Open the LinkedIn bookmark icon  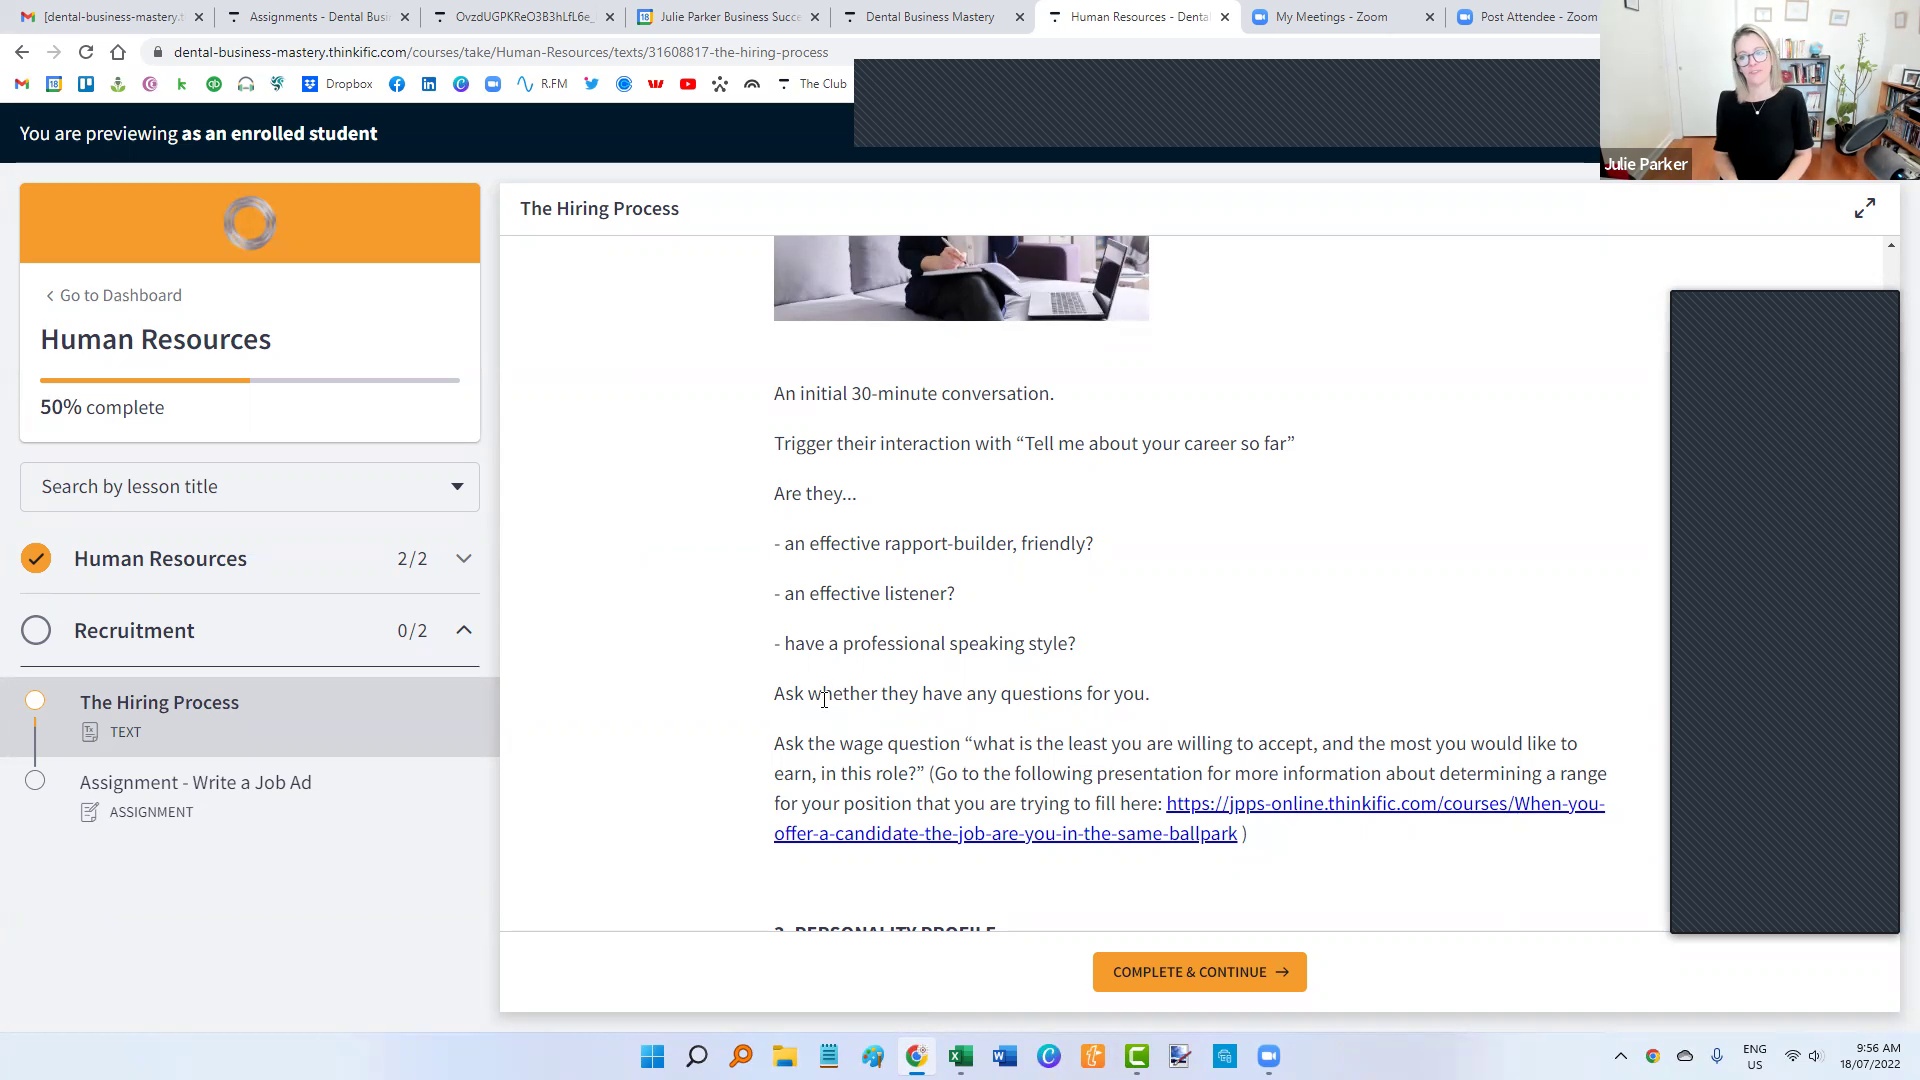pos(429,84)
